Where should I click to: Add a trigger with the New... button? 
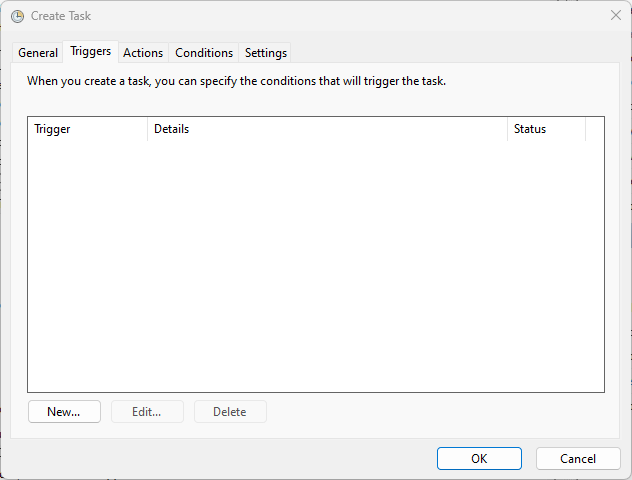click(x=64, y=411)
